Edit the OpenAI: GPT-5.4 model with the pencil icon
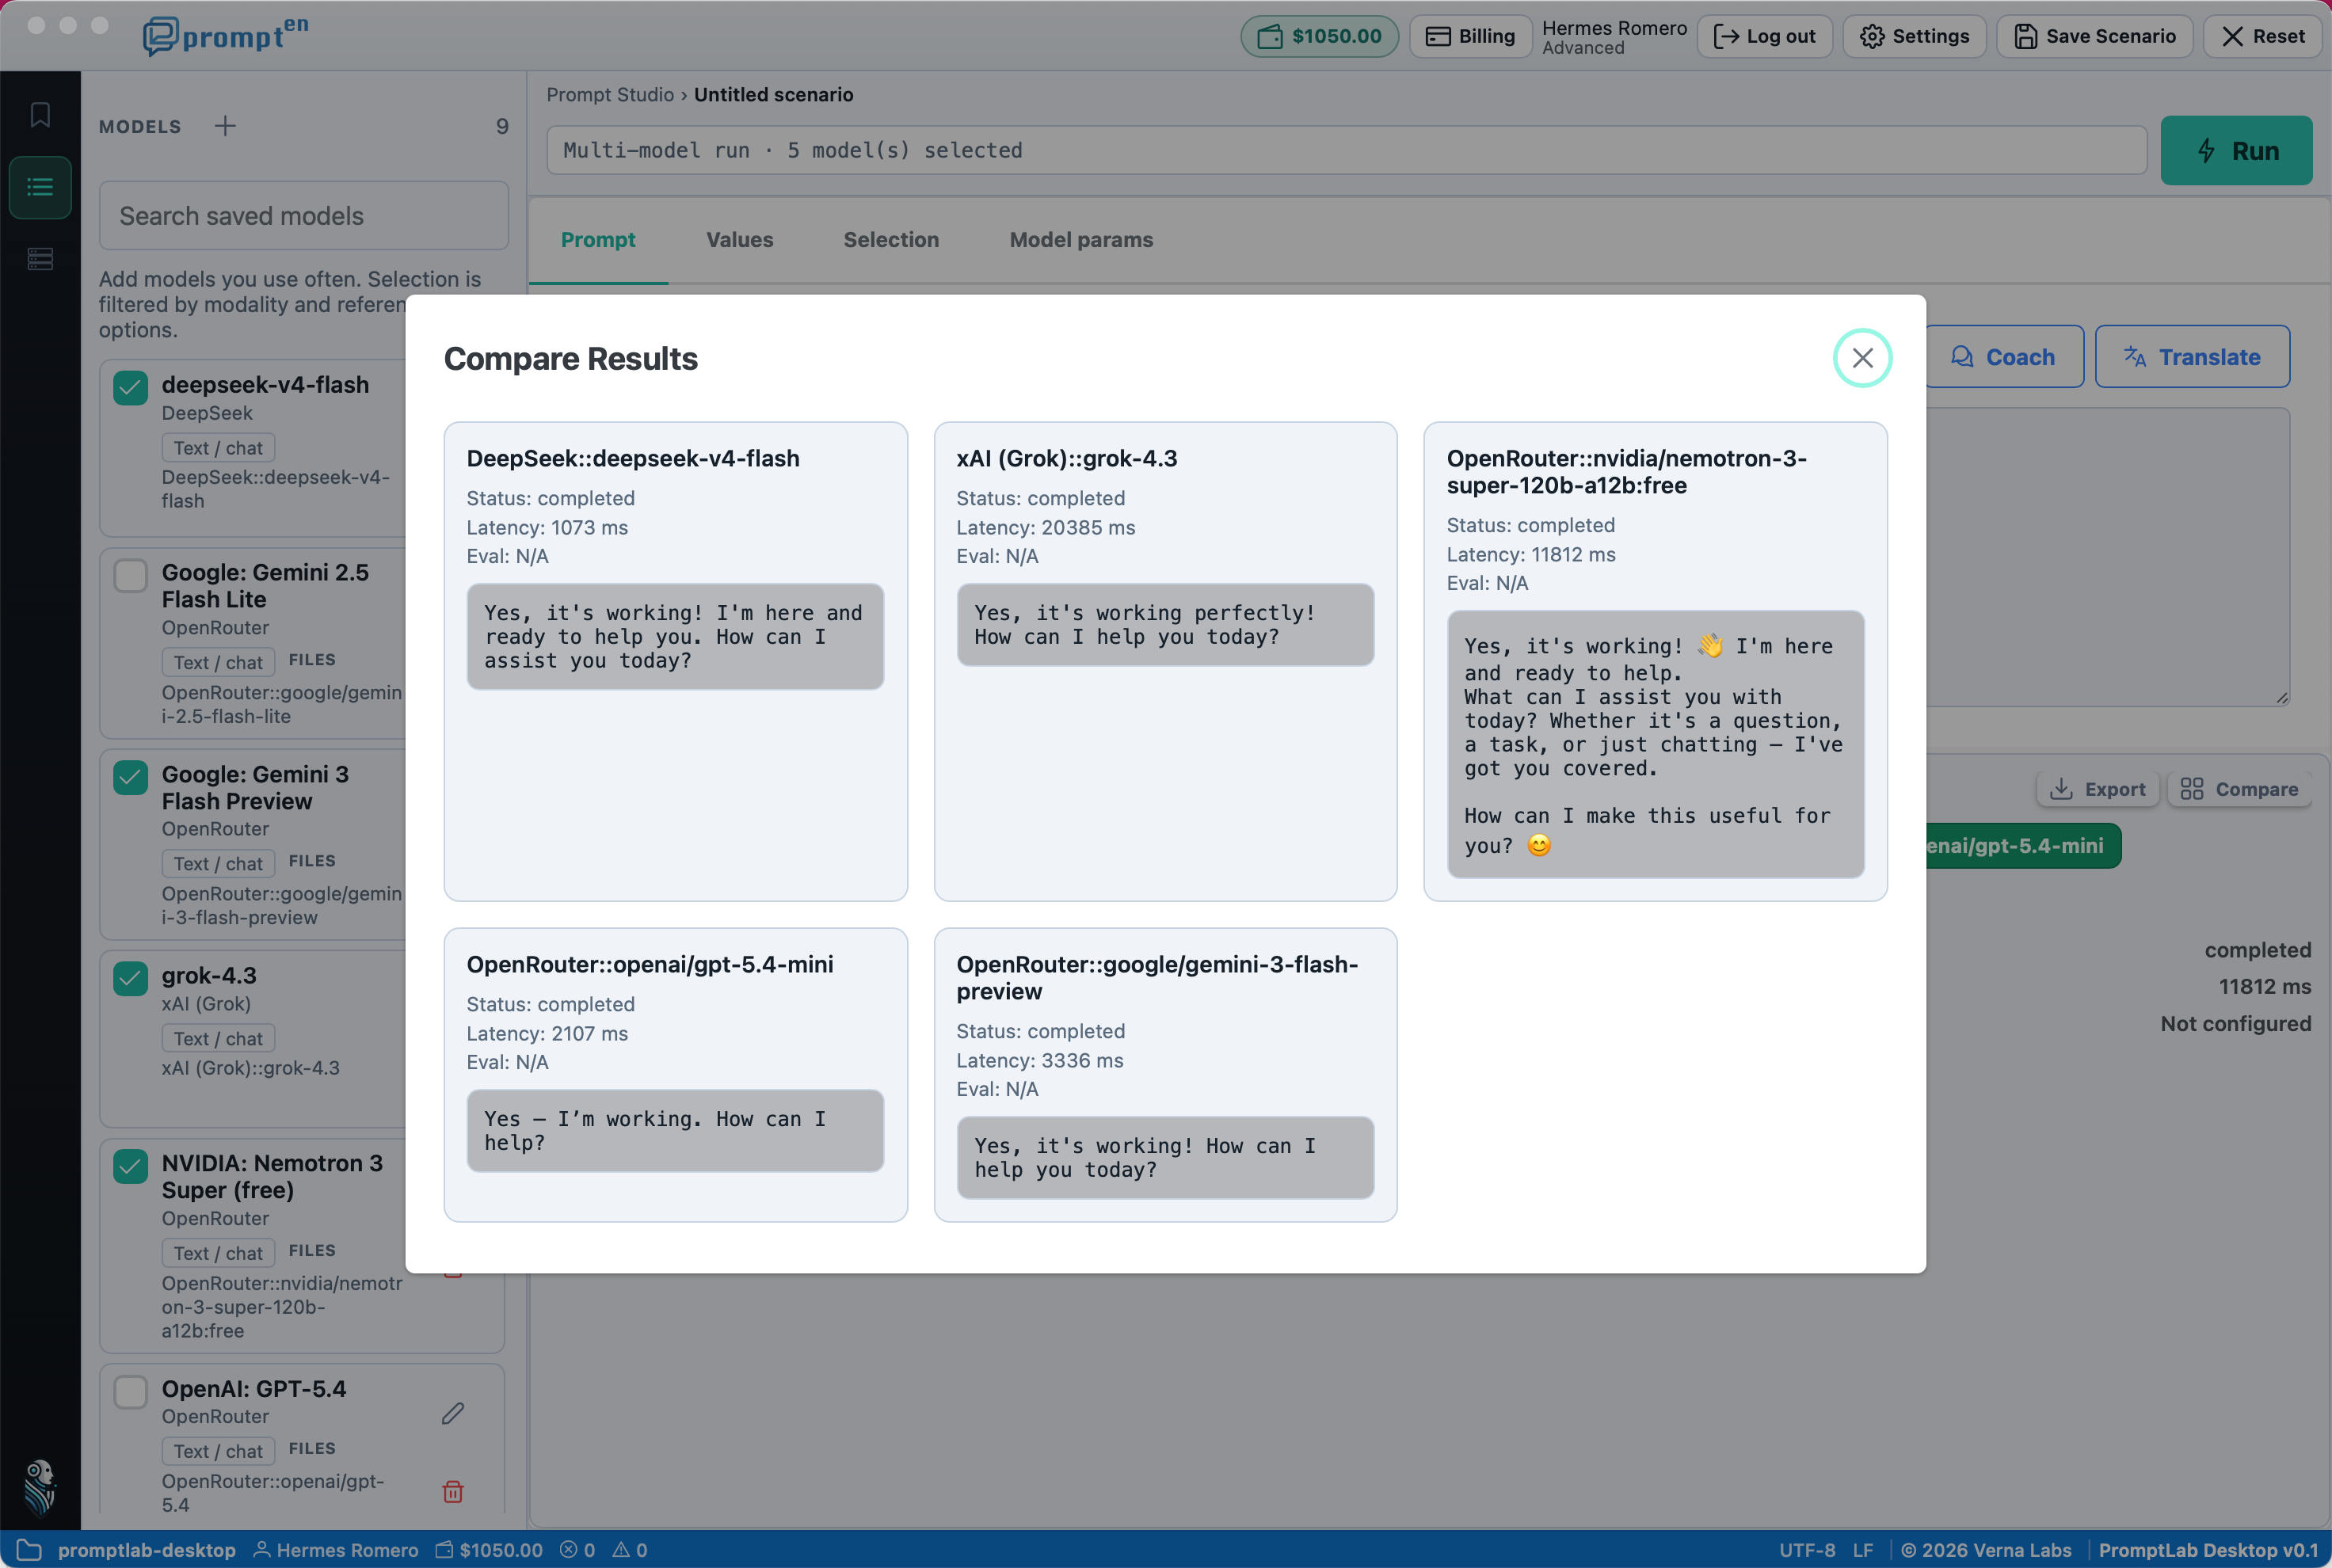Screen dimensions: 2332x1568 tap(453, 1413)
